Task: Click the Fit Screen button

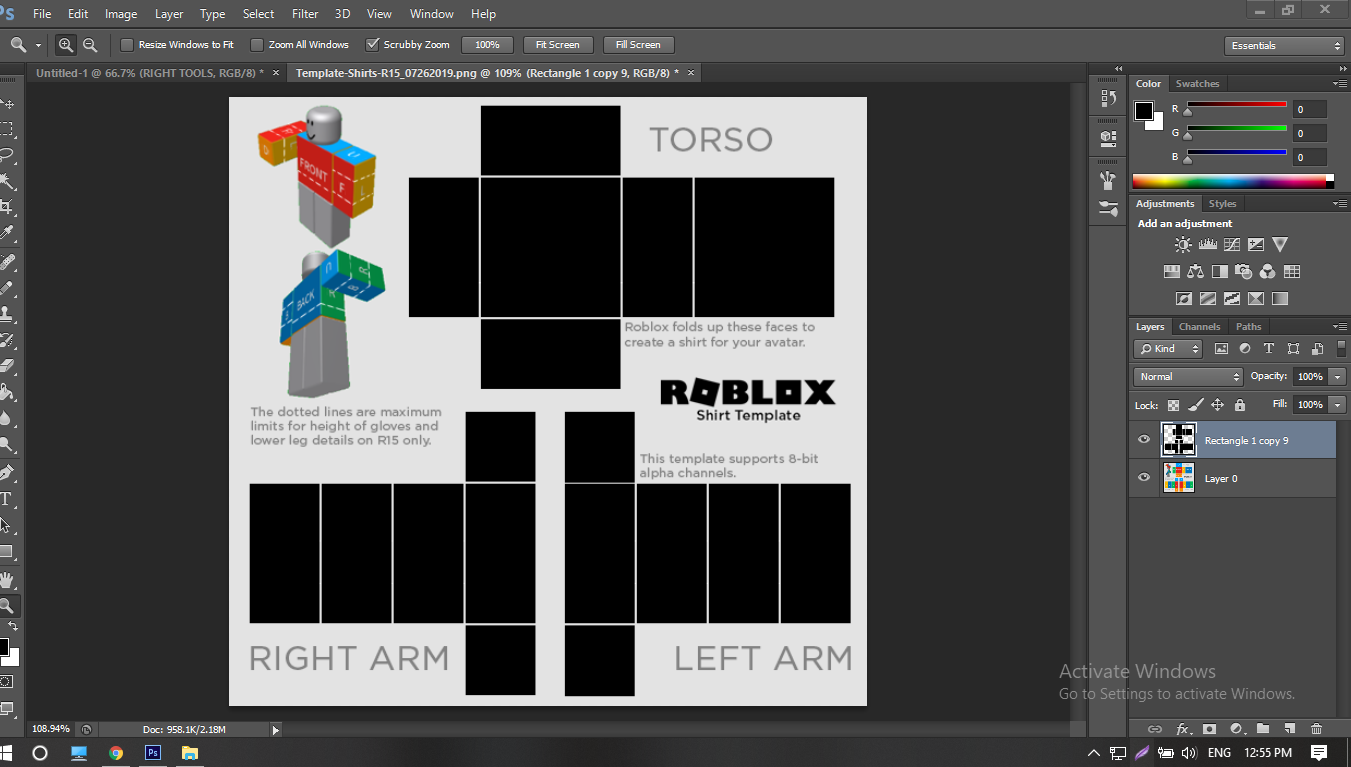Action: [x=558, y=45]
